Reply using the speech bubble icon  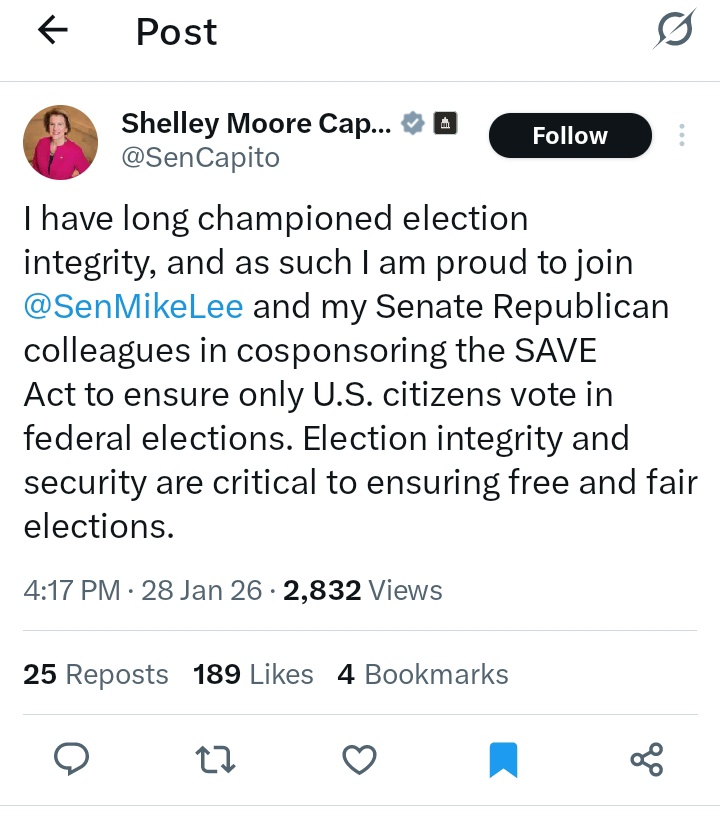[71, 760]
